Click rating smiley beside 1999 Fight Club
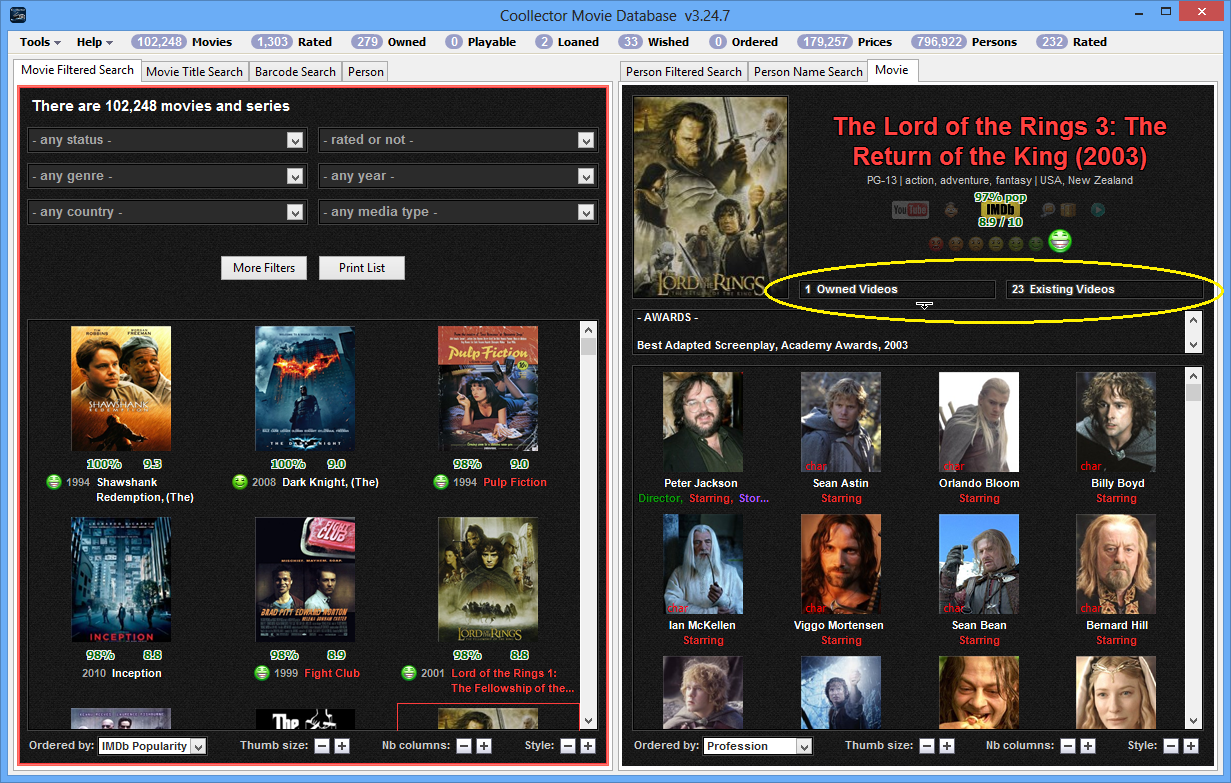This screenshot has height=783, width=1231. (x=262, y=673)
